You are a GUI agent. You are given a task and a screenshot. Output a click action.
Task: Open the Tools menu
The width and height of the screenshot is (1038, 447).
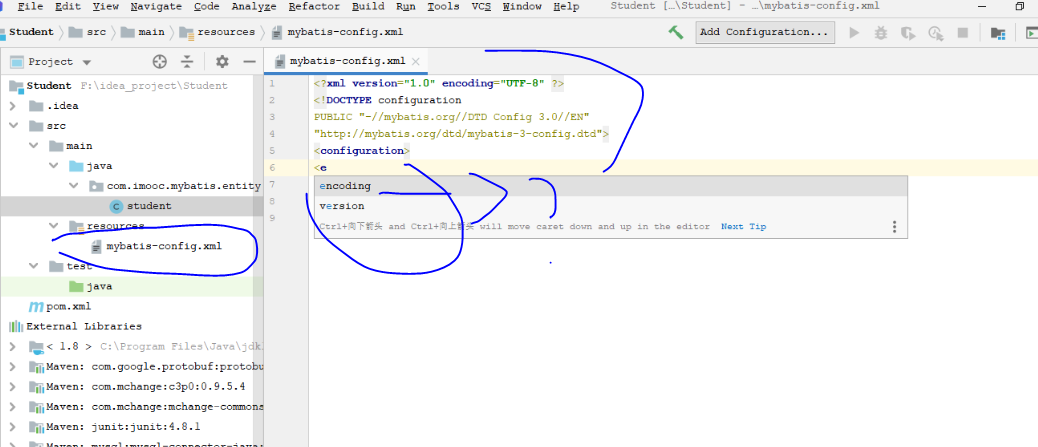click(x=444, y=7)
